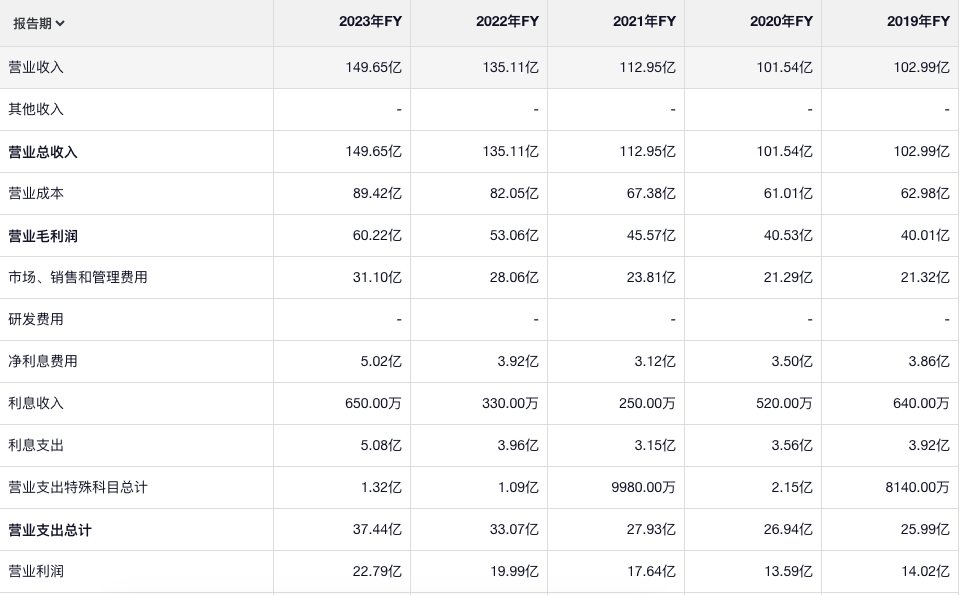Select the 市场、销售和管理费用 row label

tap(78, 277)
